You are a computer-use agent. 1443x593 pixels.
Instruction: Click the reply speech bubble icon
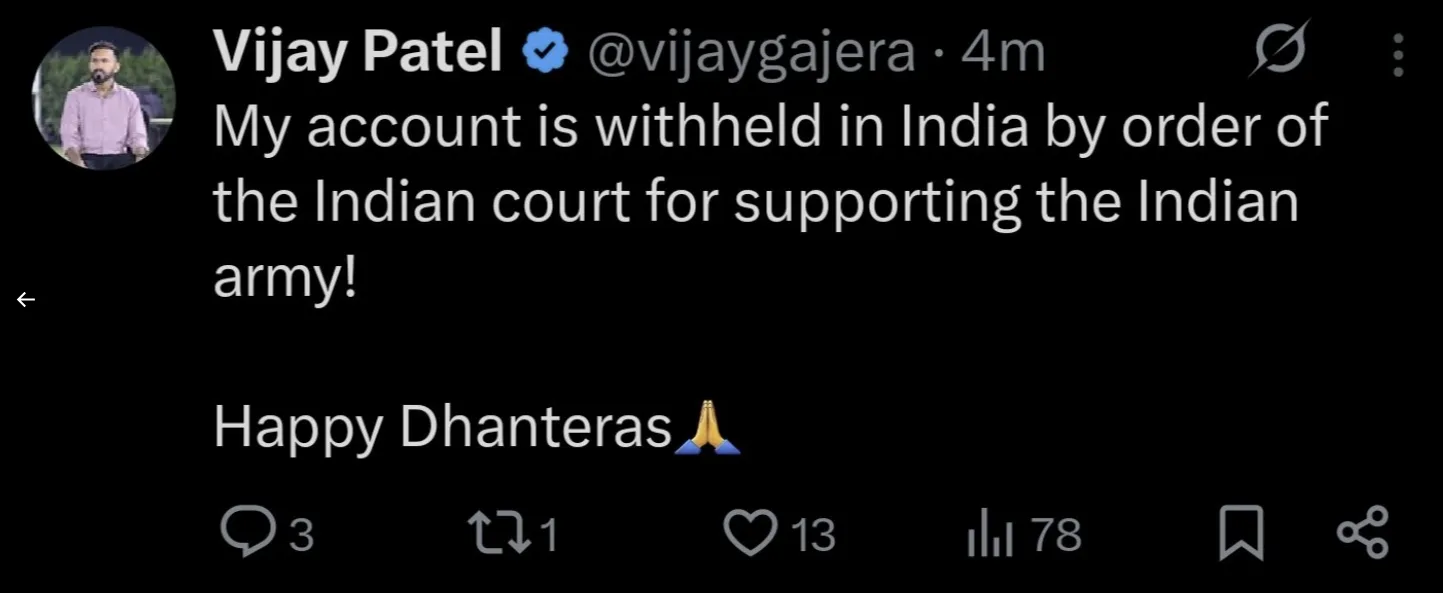point(241,533)
